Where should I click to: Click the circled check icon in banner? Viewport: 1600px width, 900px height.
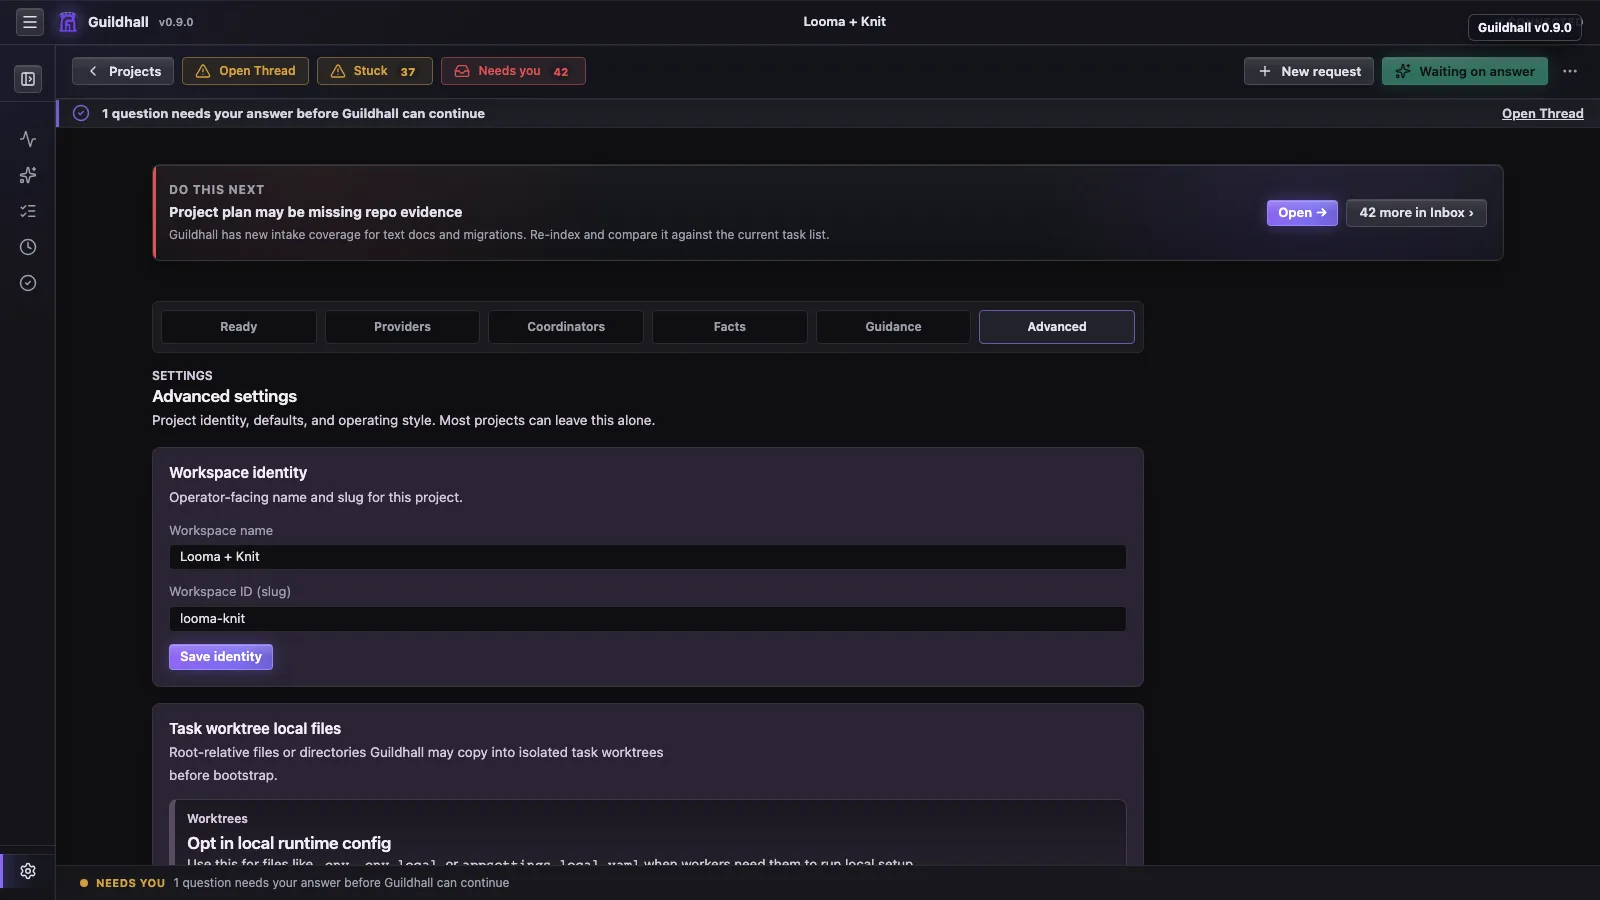81,113
